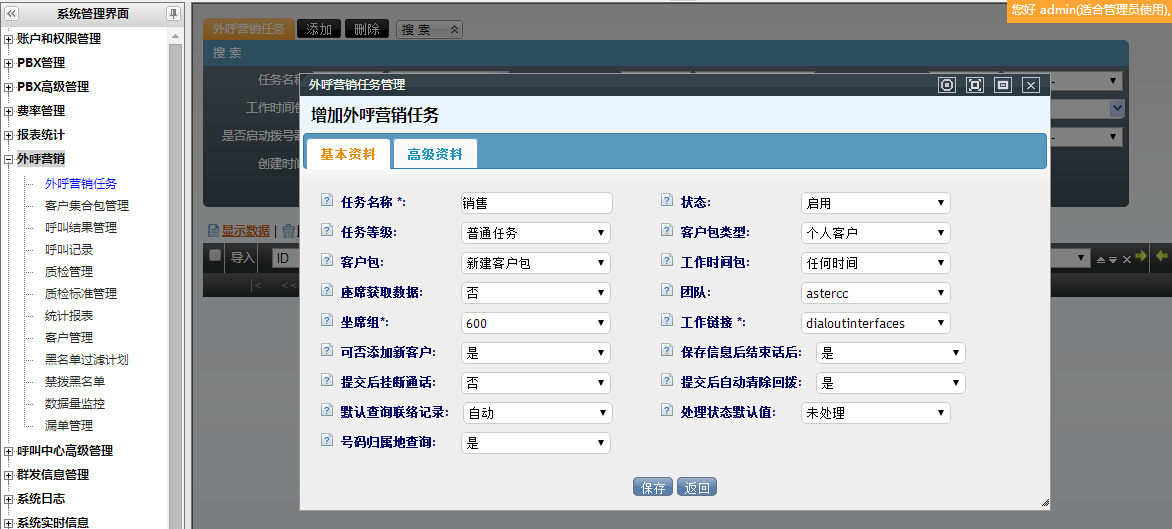Open the 任务等级 dropdown

[536, 233]
